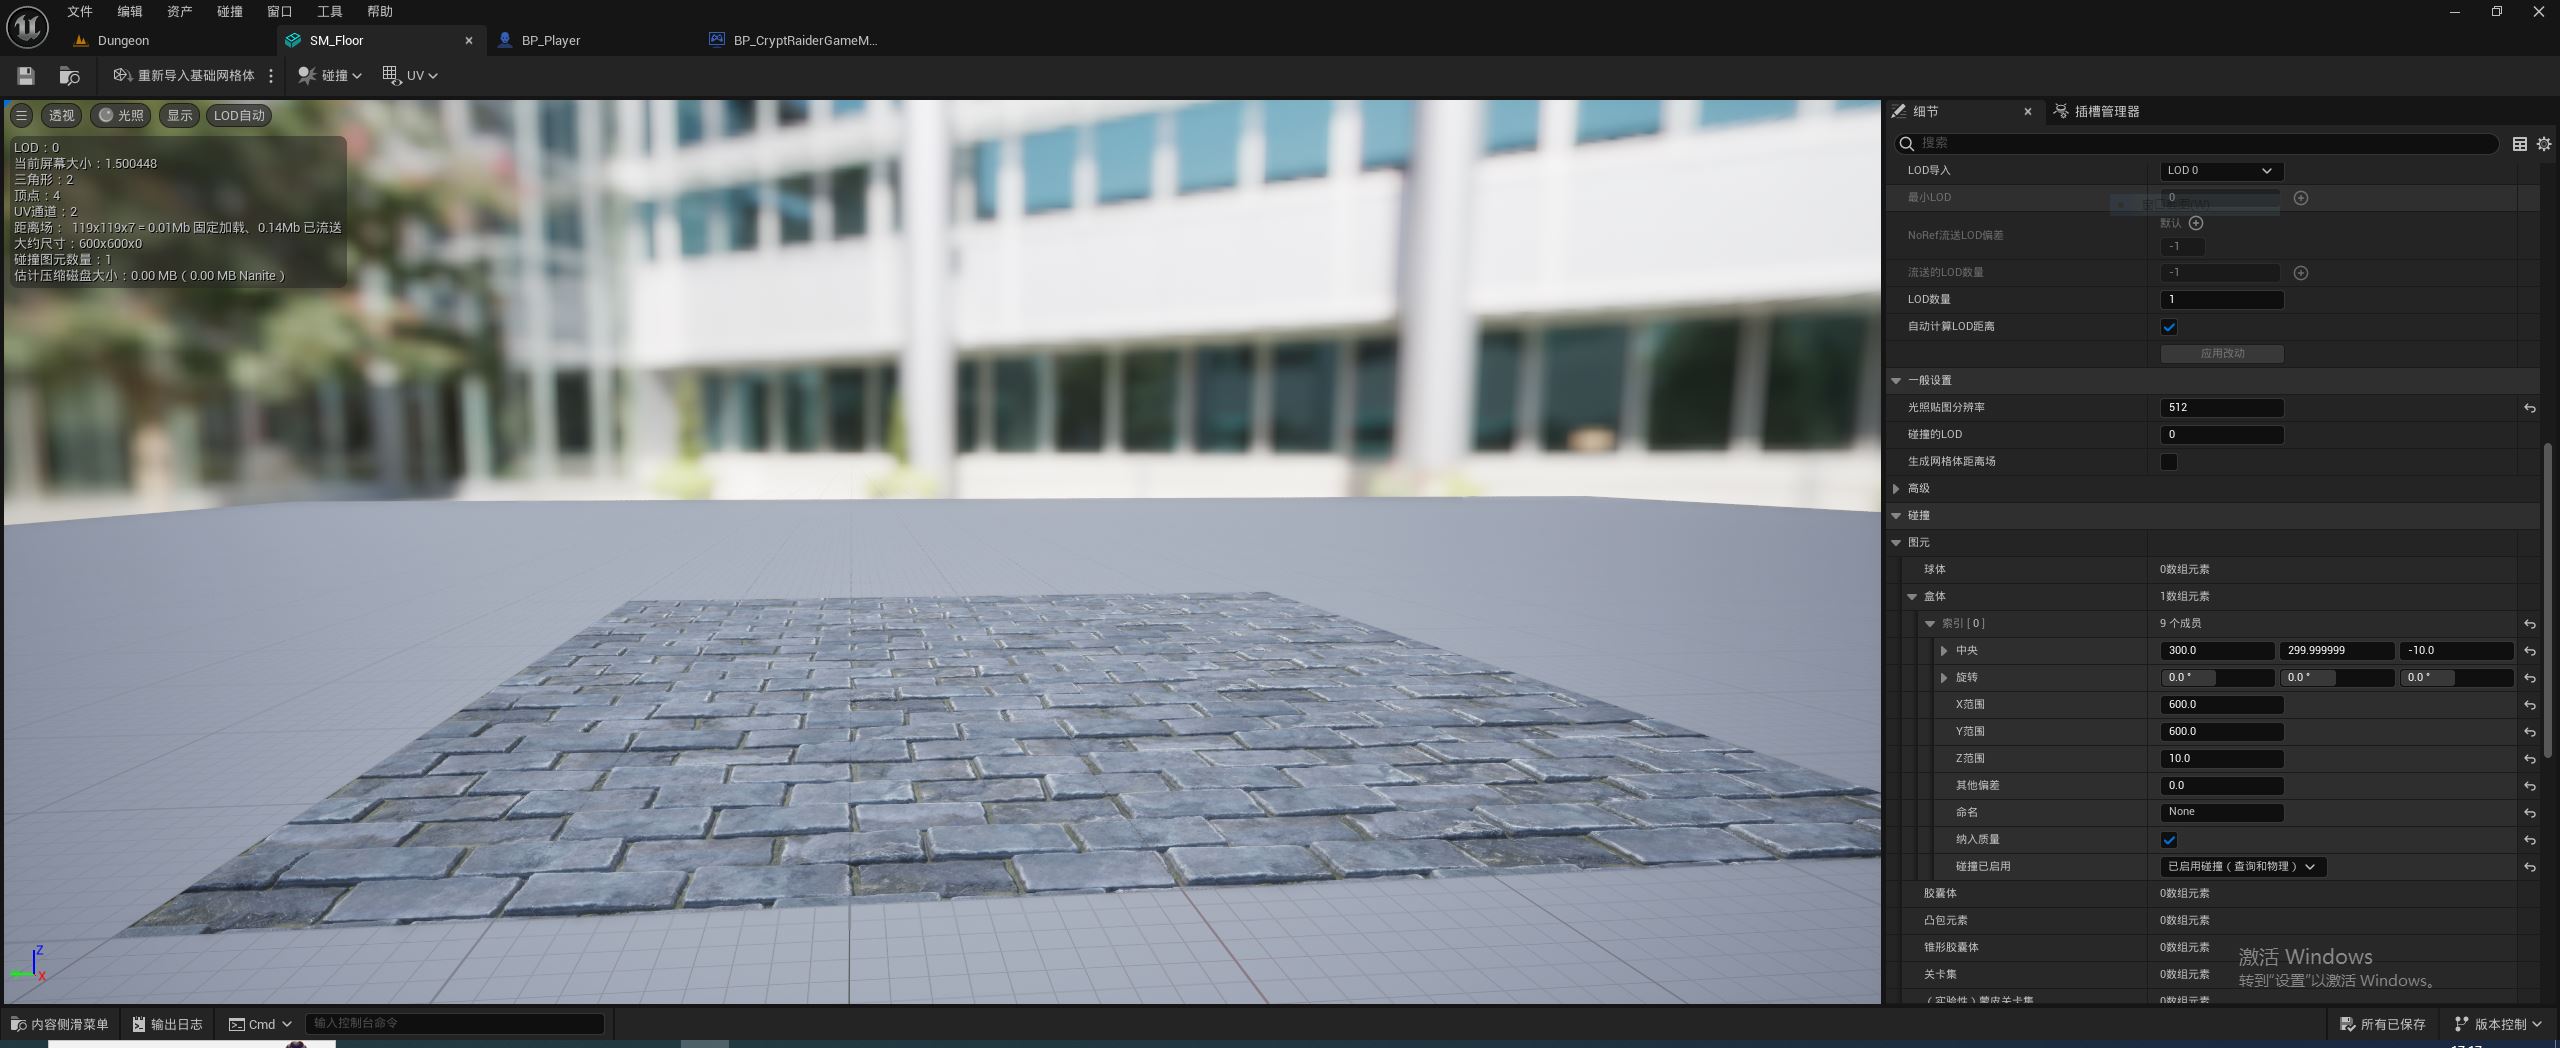The image size is (2560, 1048).
Task: Open the UV toolbar dropdown
Action: 410,75
